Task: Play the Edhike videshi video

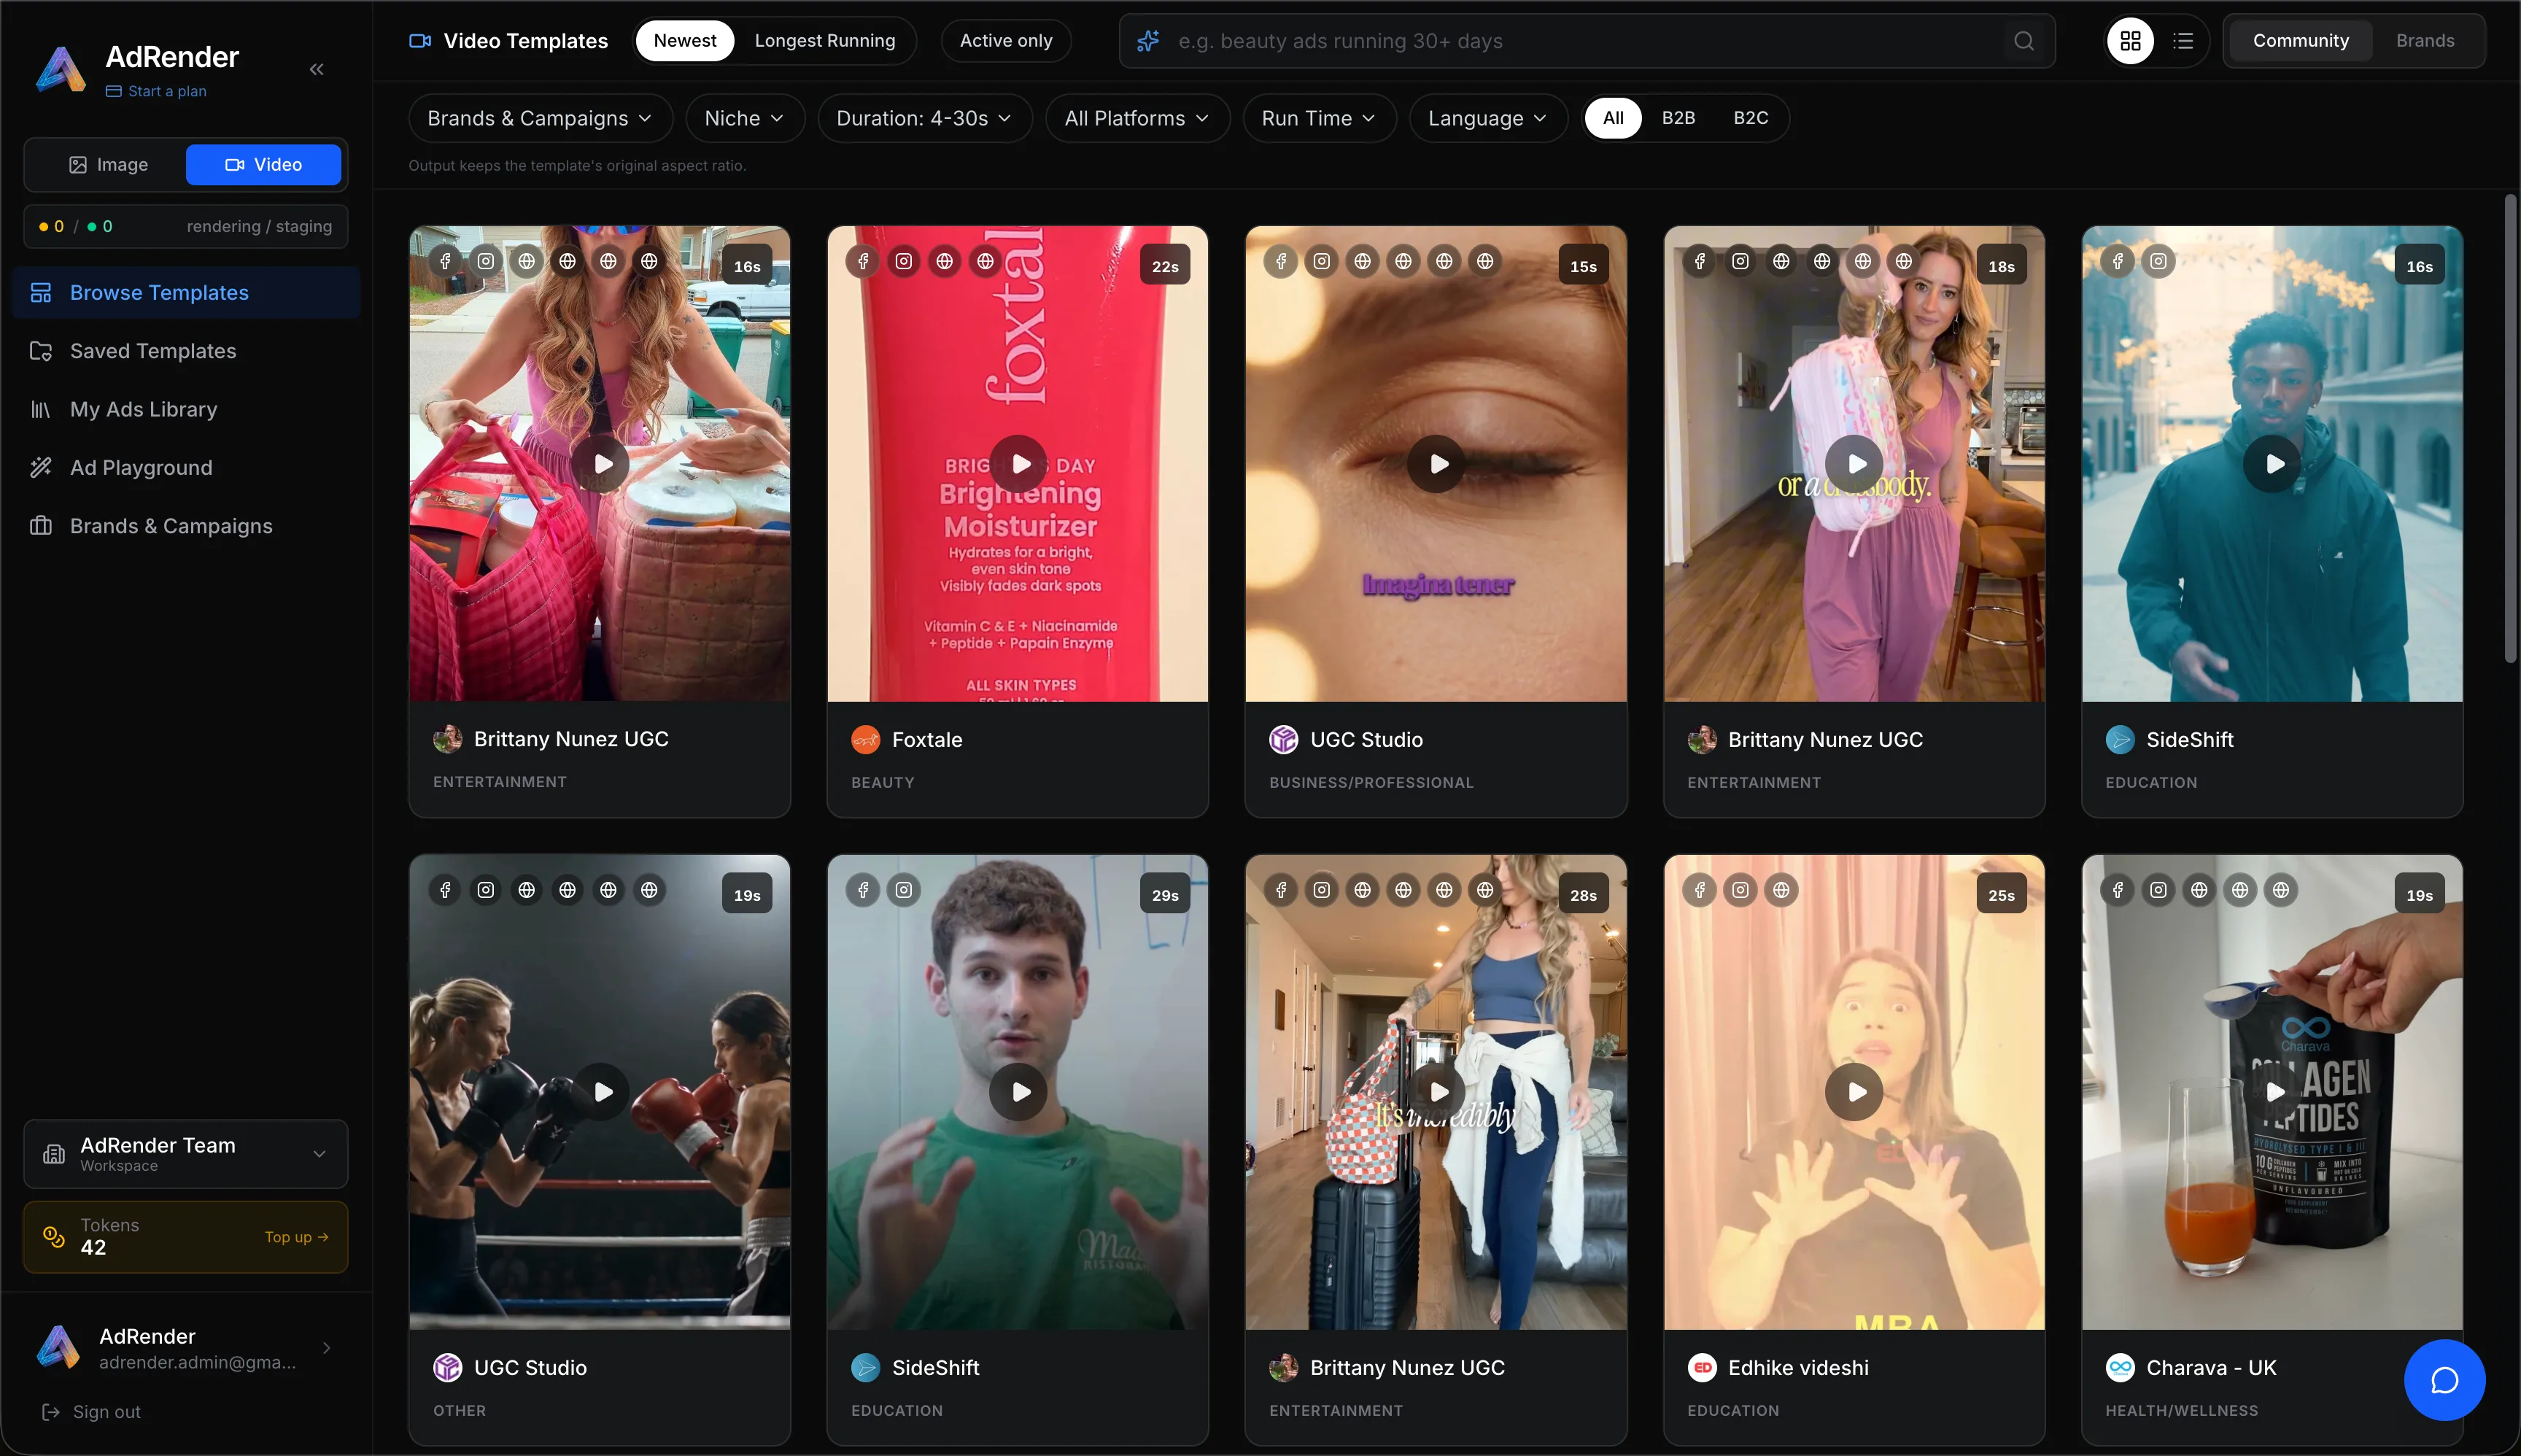Action: click(x=1855, y=1092)
